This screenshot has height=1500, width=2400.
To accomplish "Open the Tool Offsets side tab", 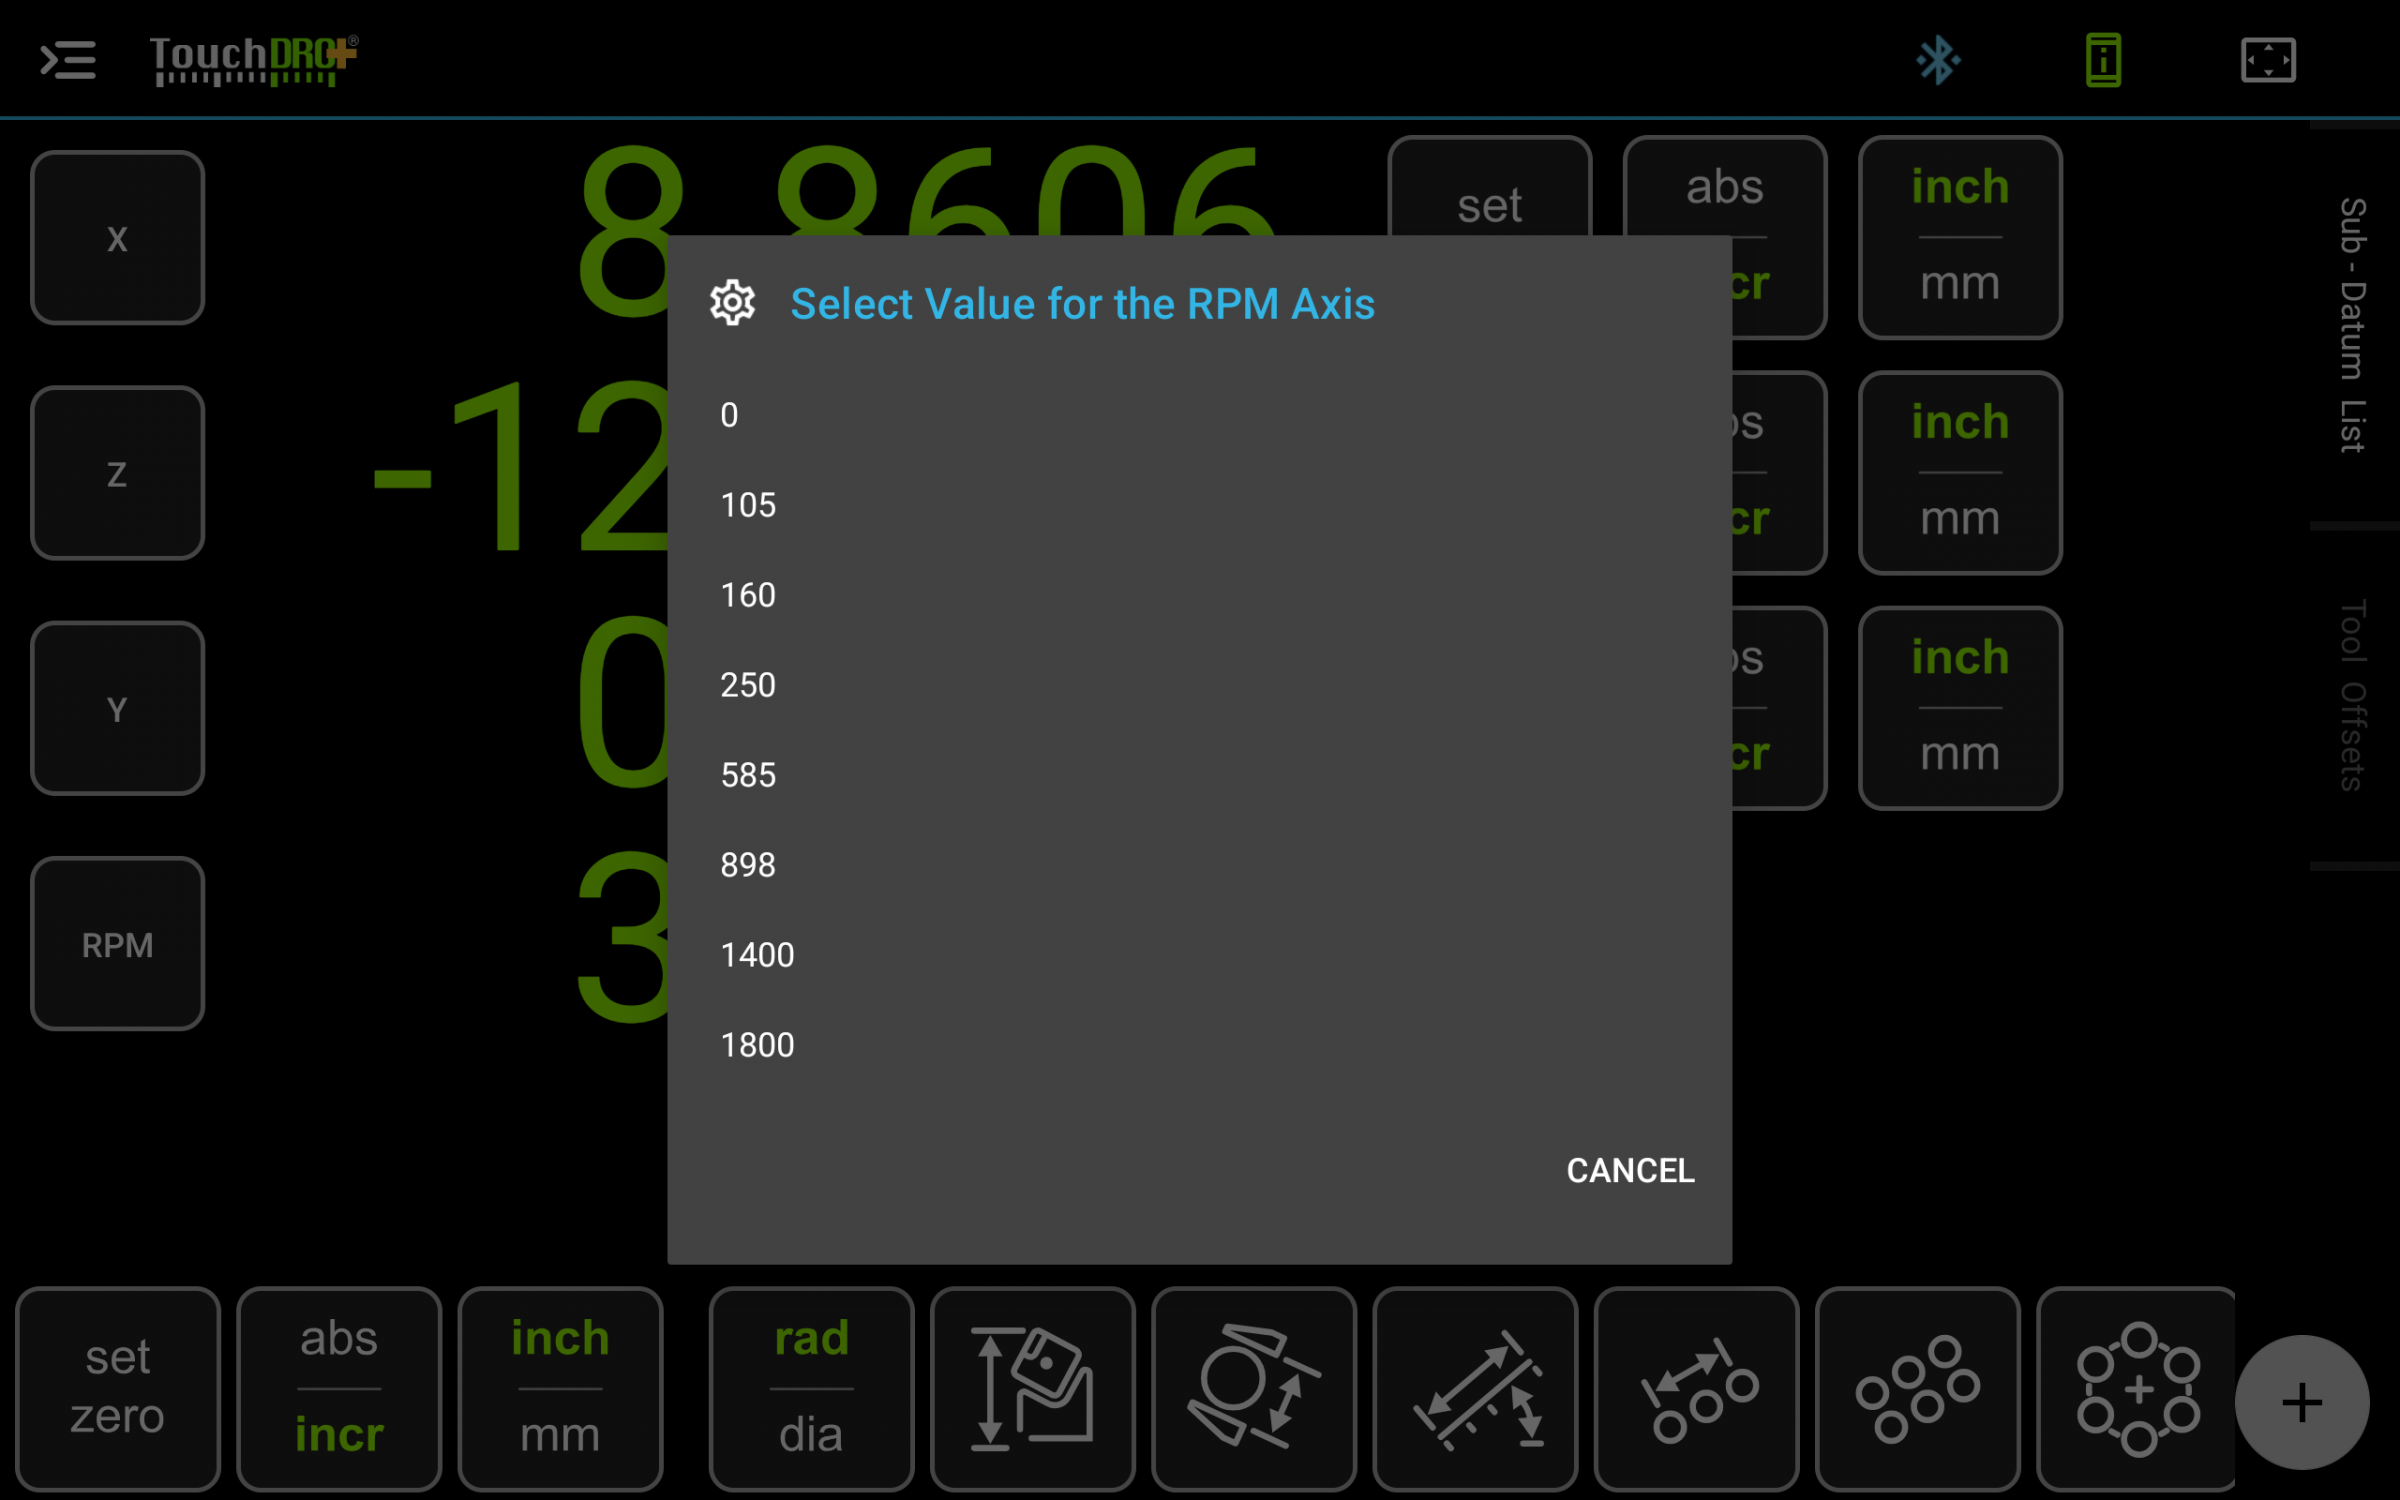I will 2353,696.
